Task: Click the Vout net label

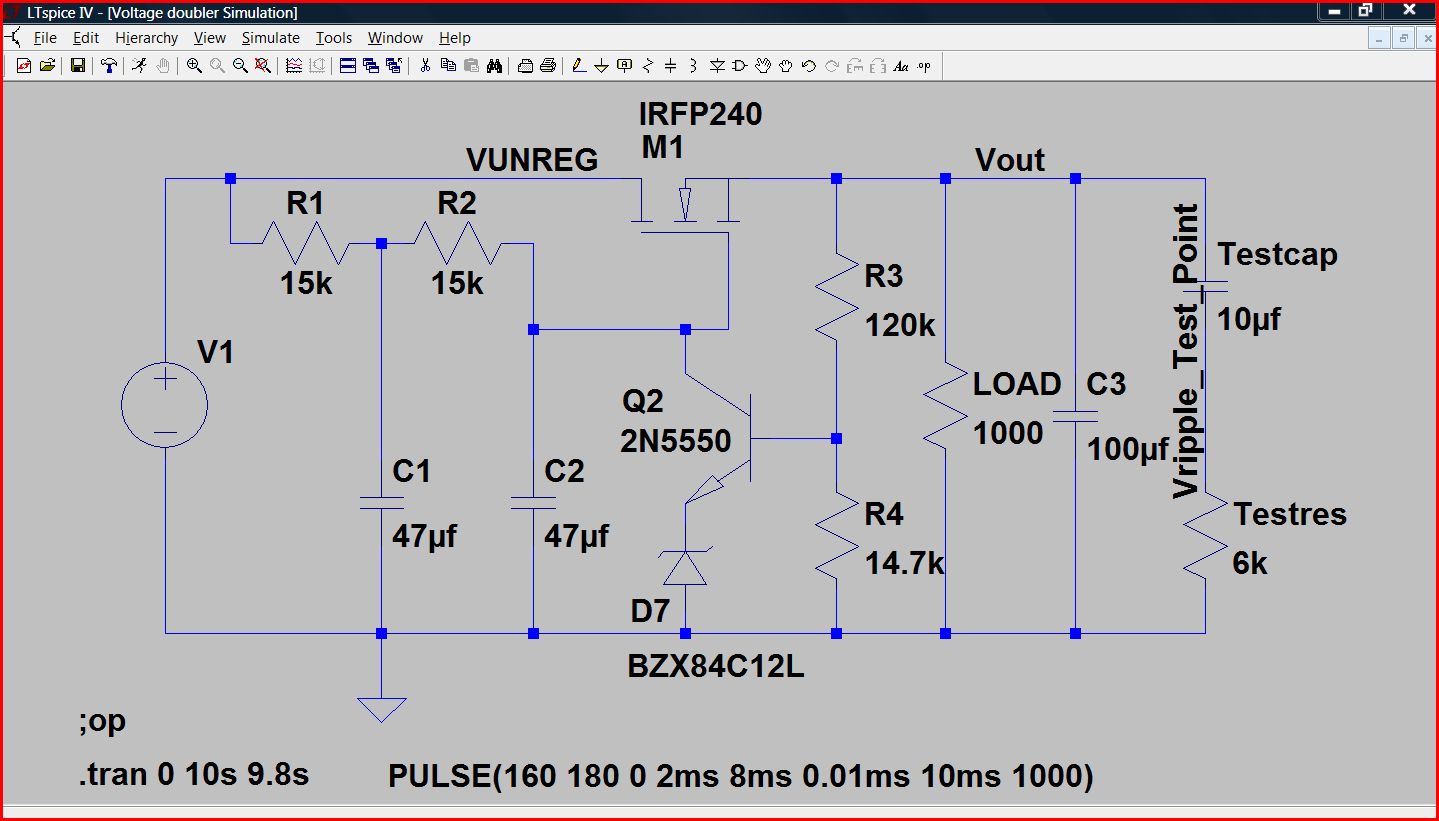Action: click(x=1010, y=160)
